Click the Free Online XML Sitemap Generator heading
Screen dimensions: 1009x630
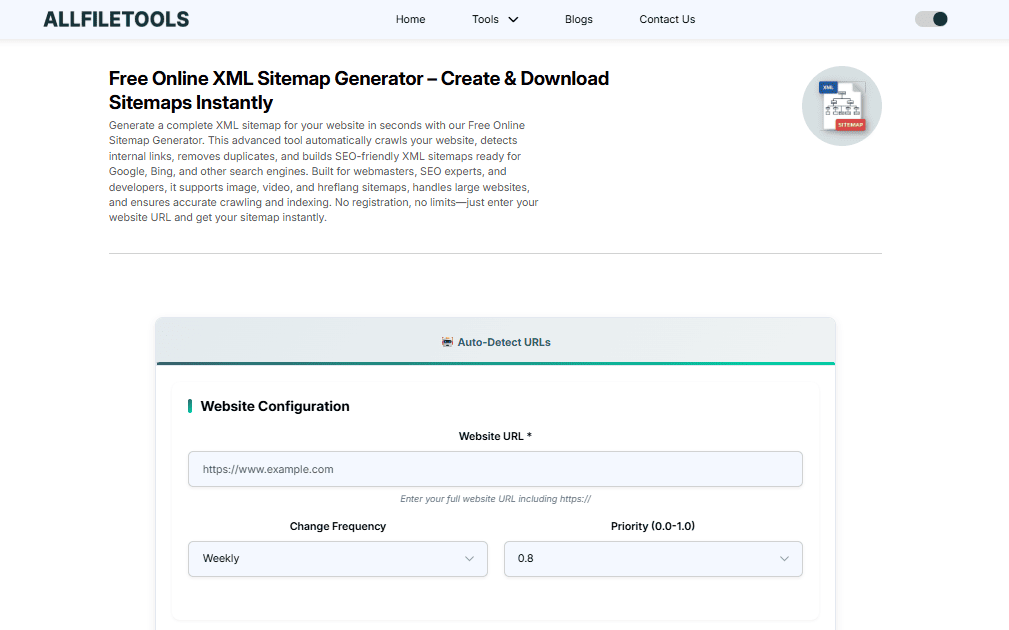click(358, 90)
